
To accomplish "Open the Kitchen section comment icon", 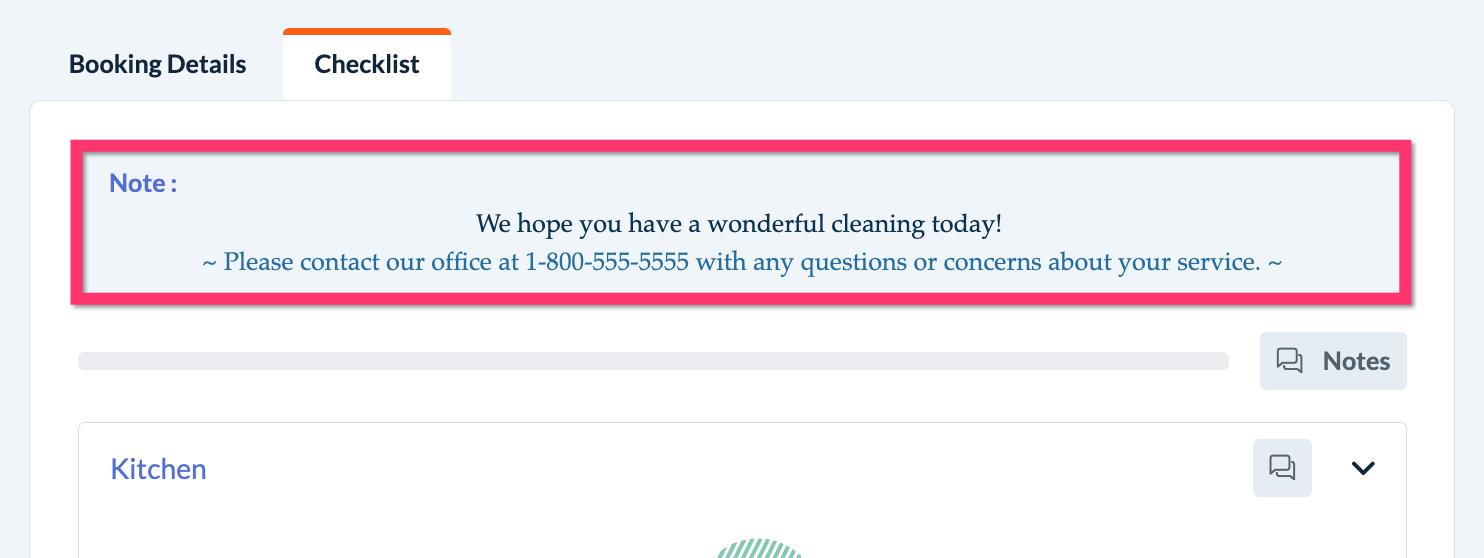I will 1282,468.
